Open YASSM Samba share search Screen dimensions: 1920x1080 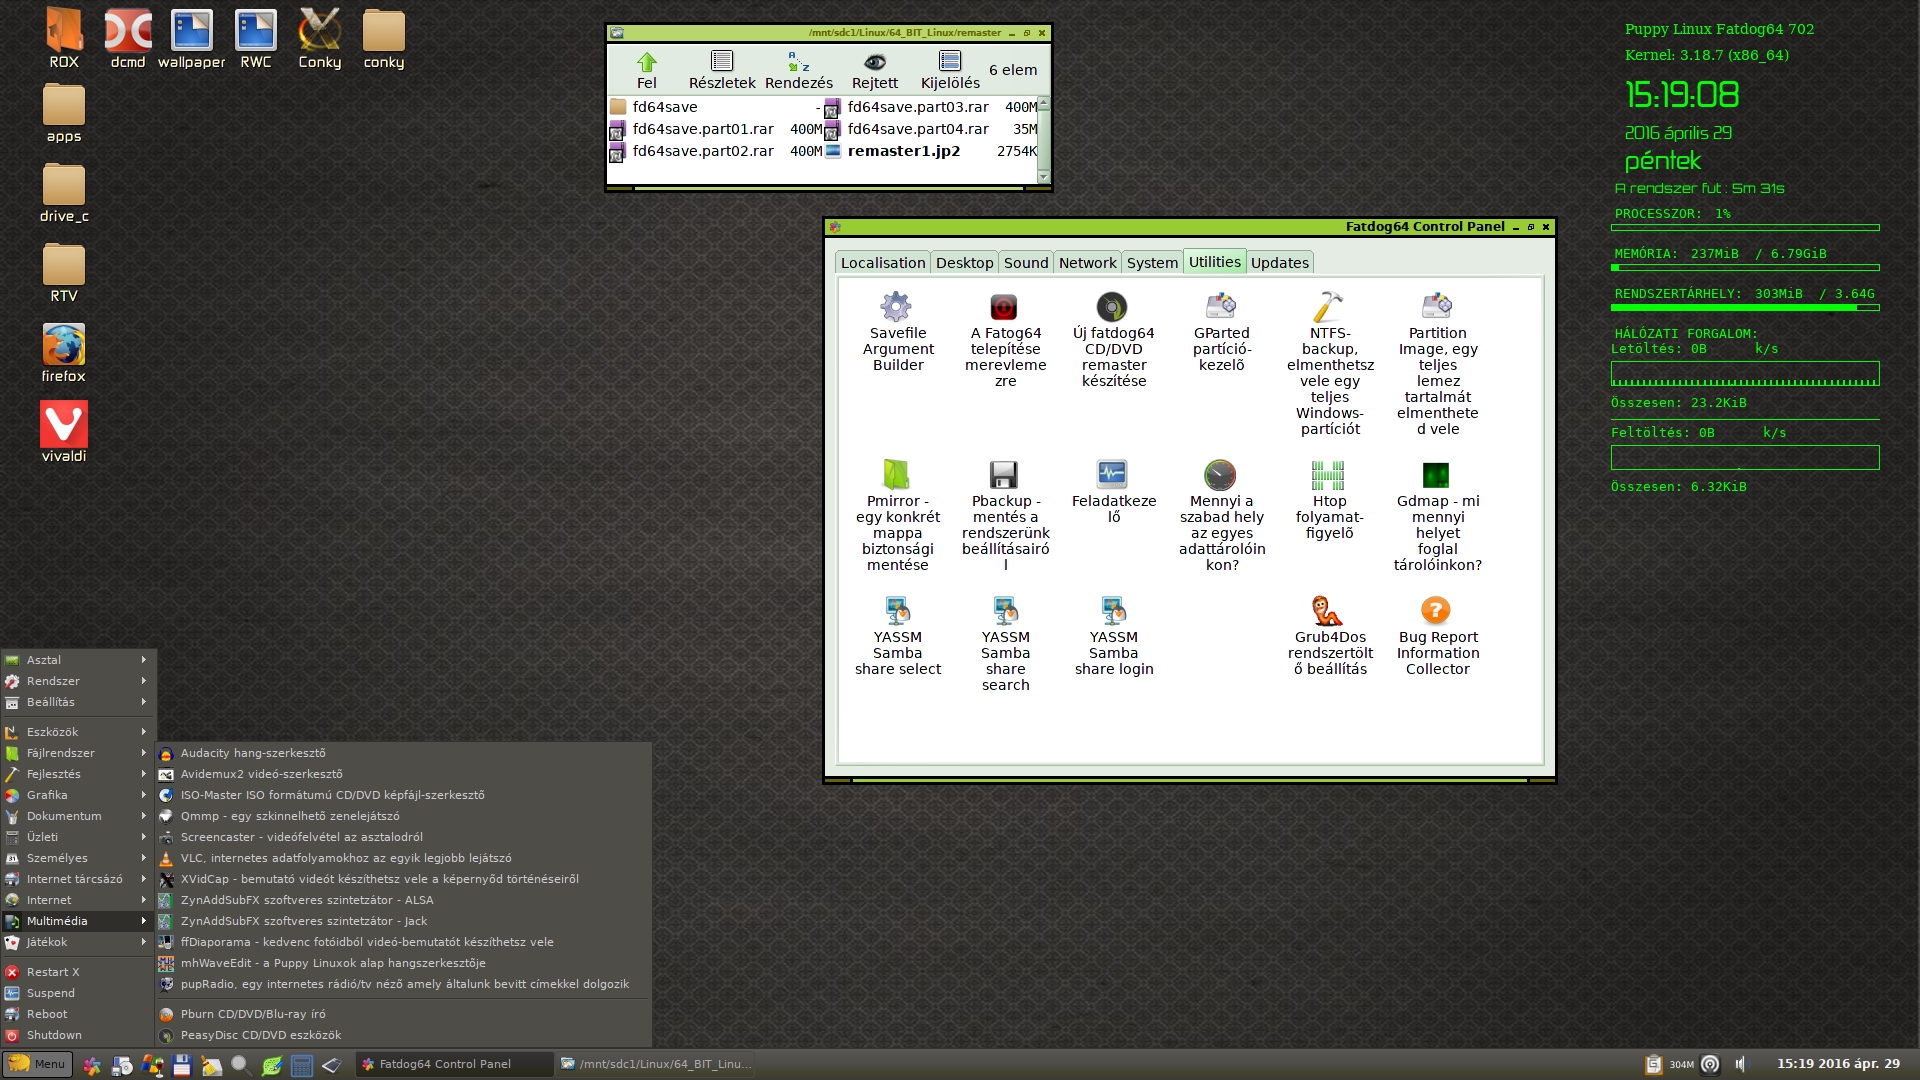pos(1005,644)
